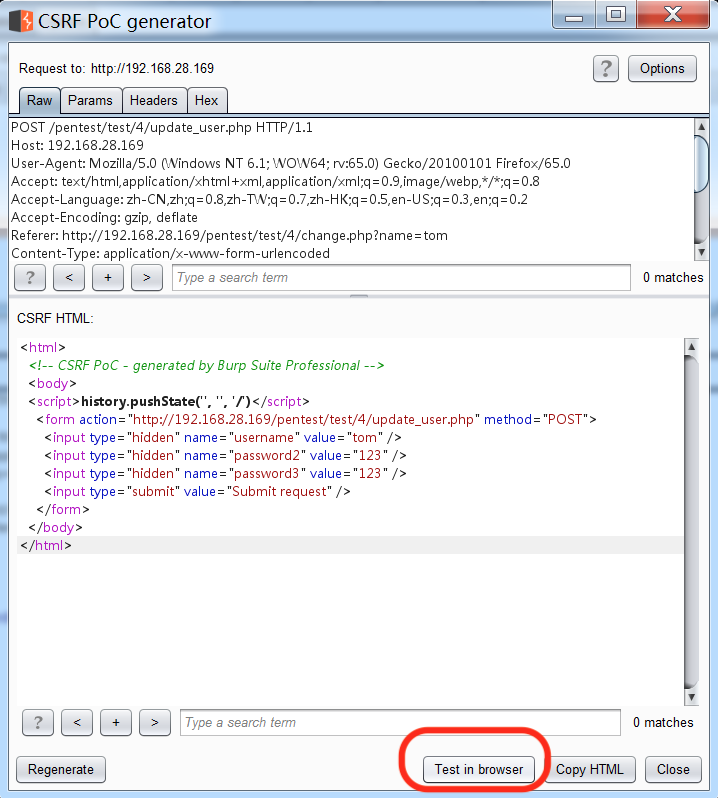Click previous match arrow in CSRF HTML search
The width and height of the screenshot is (718, 798).
pos(77,723)
